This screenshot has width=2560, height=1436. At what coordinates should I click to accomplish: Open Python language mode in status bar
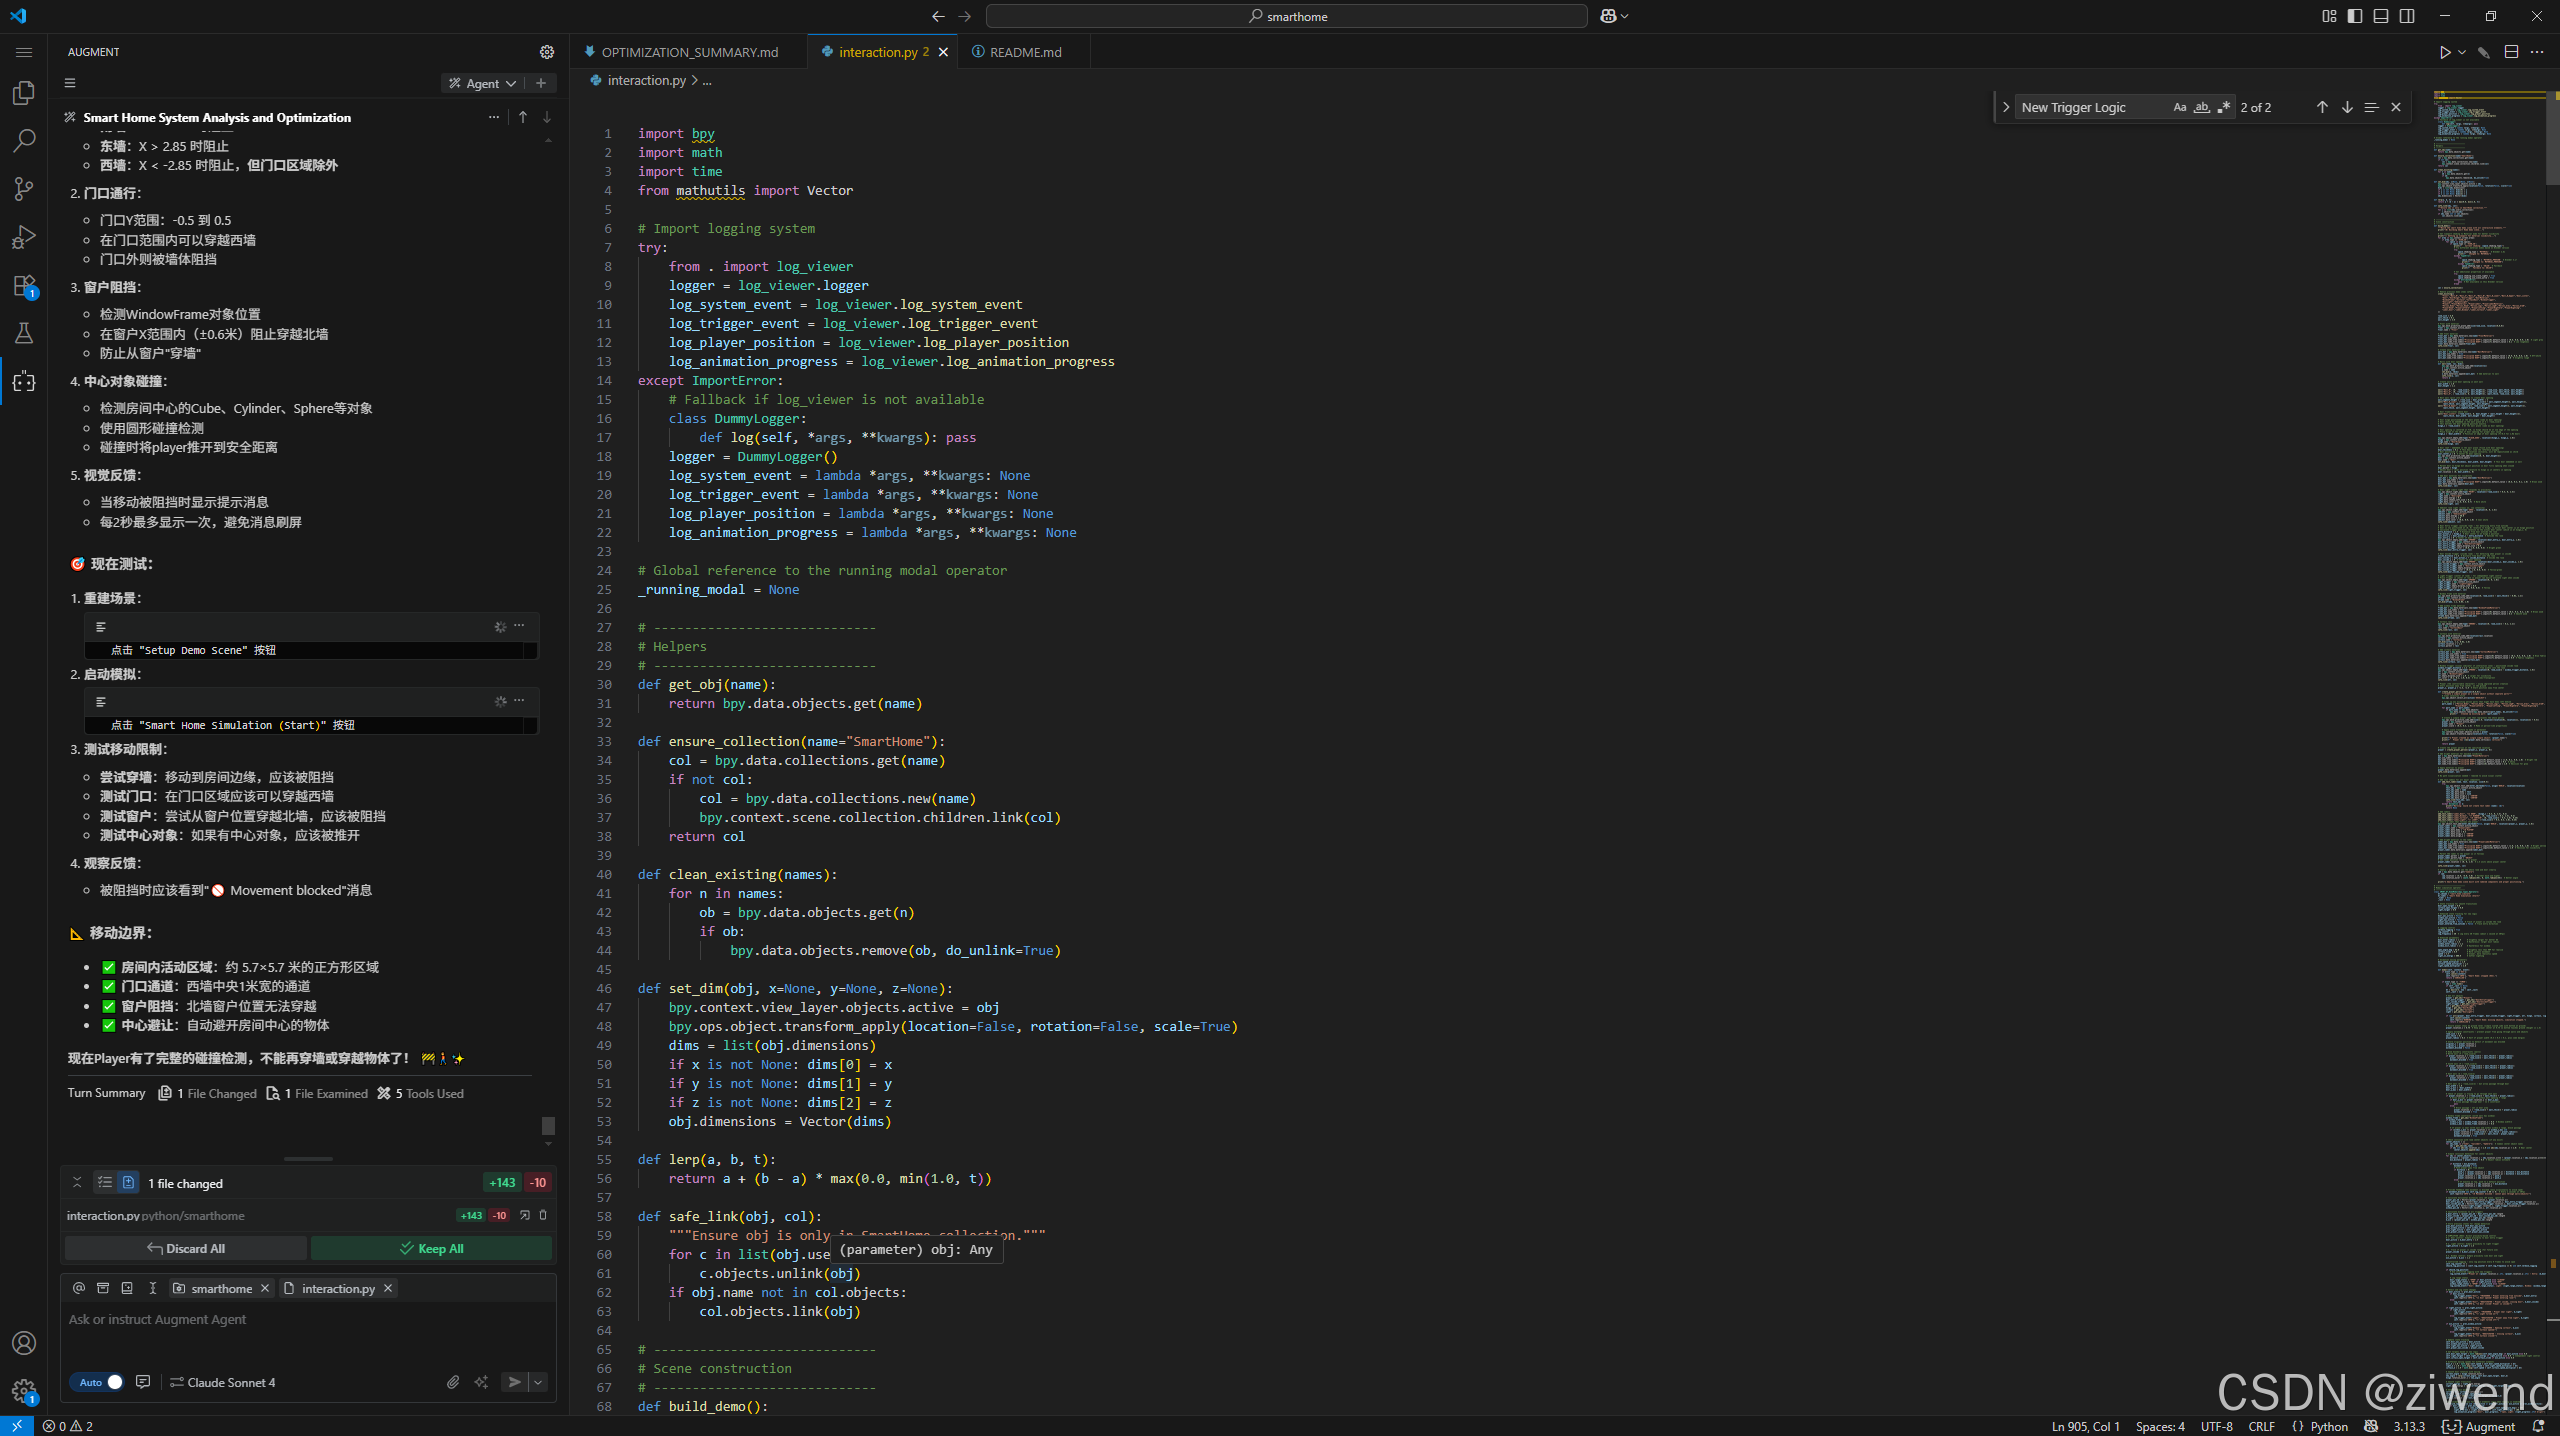click(x=2328, y=1426)
